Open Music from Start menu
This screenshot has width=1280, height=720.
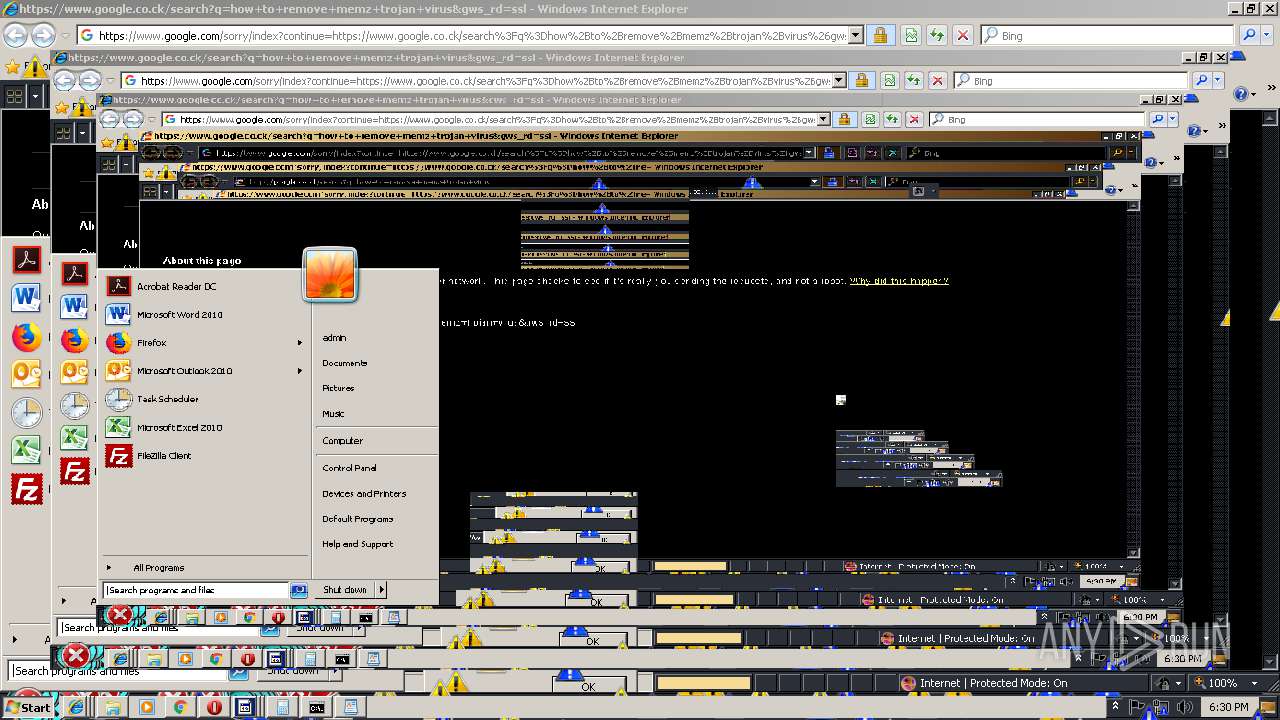click(x=333, y=413)
